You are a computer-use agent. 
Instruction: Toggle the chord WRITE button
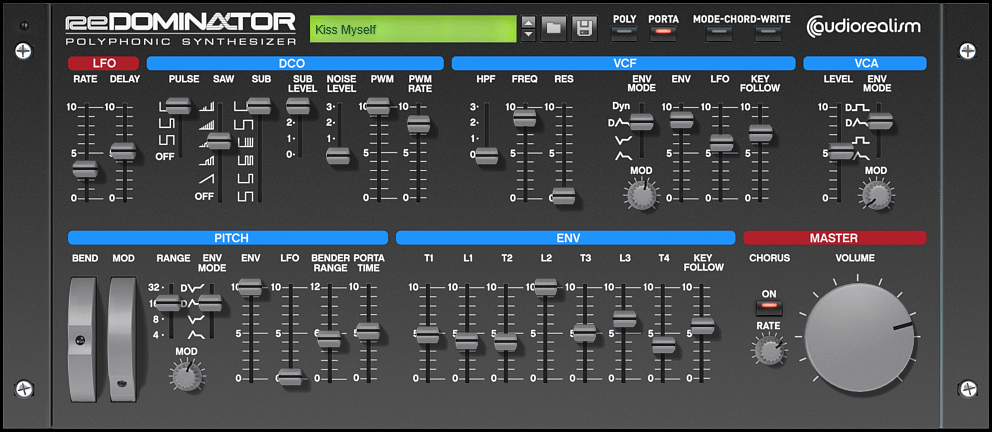click(768, 32)
